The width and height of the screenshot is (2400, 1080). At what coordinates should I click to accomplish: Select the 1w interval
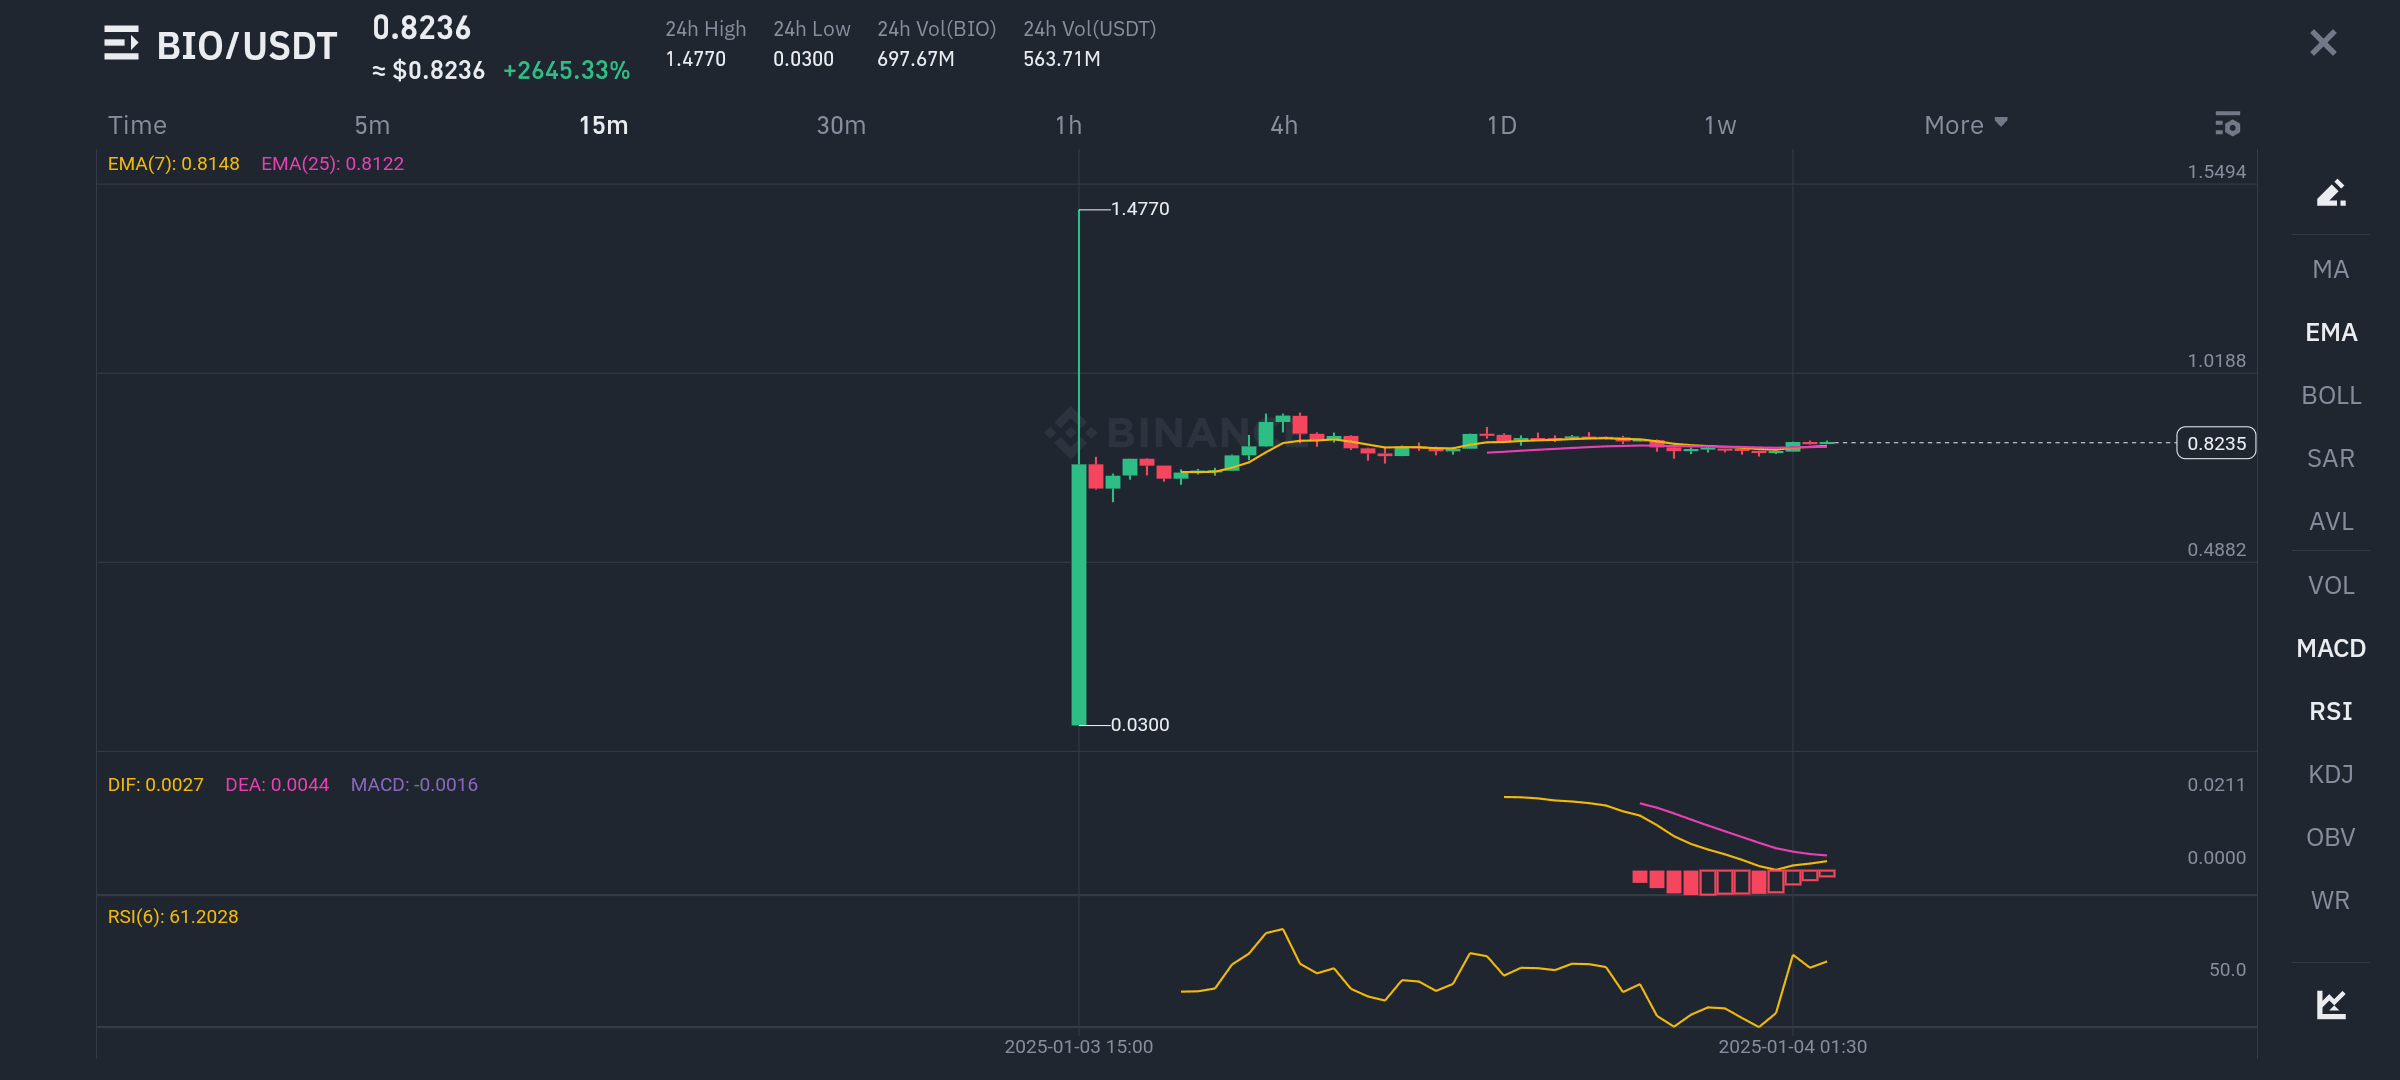(x=1720, y=125)
